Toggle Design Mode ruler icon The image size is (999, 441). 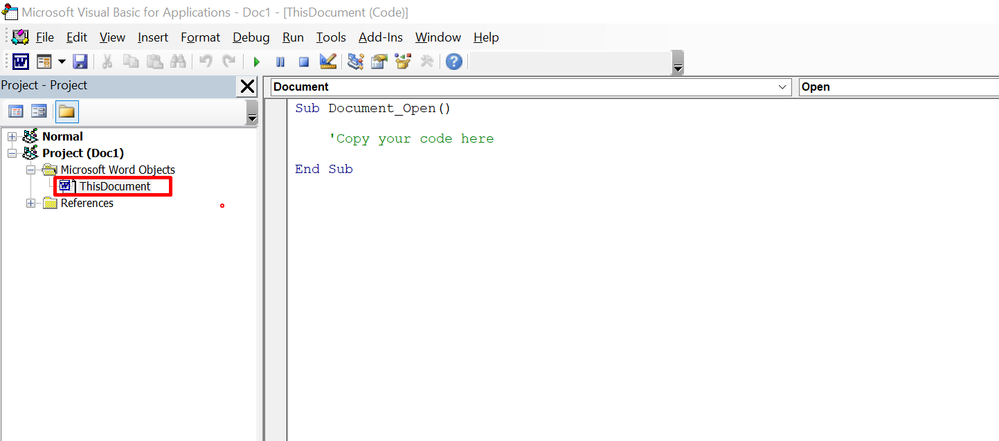(x=327, y=62)
